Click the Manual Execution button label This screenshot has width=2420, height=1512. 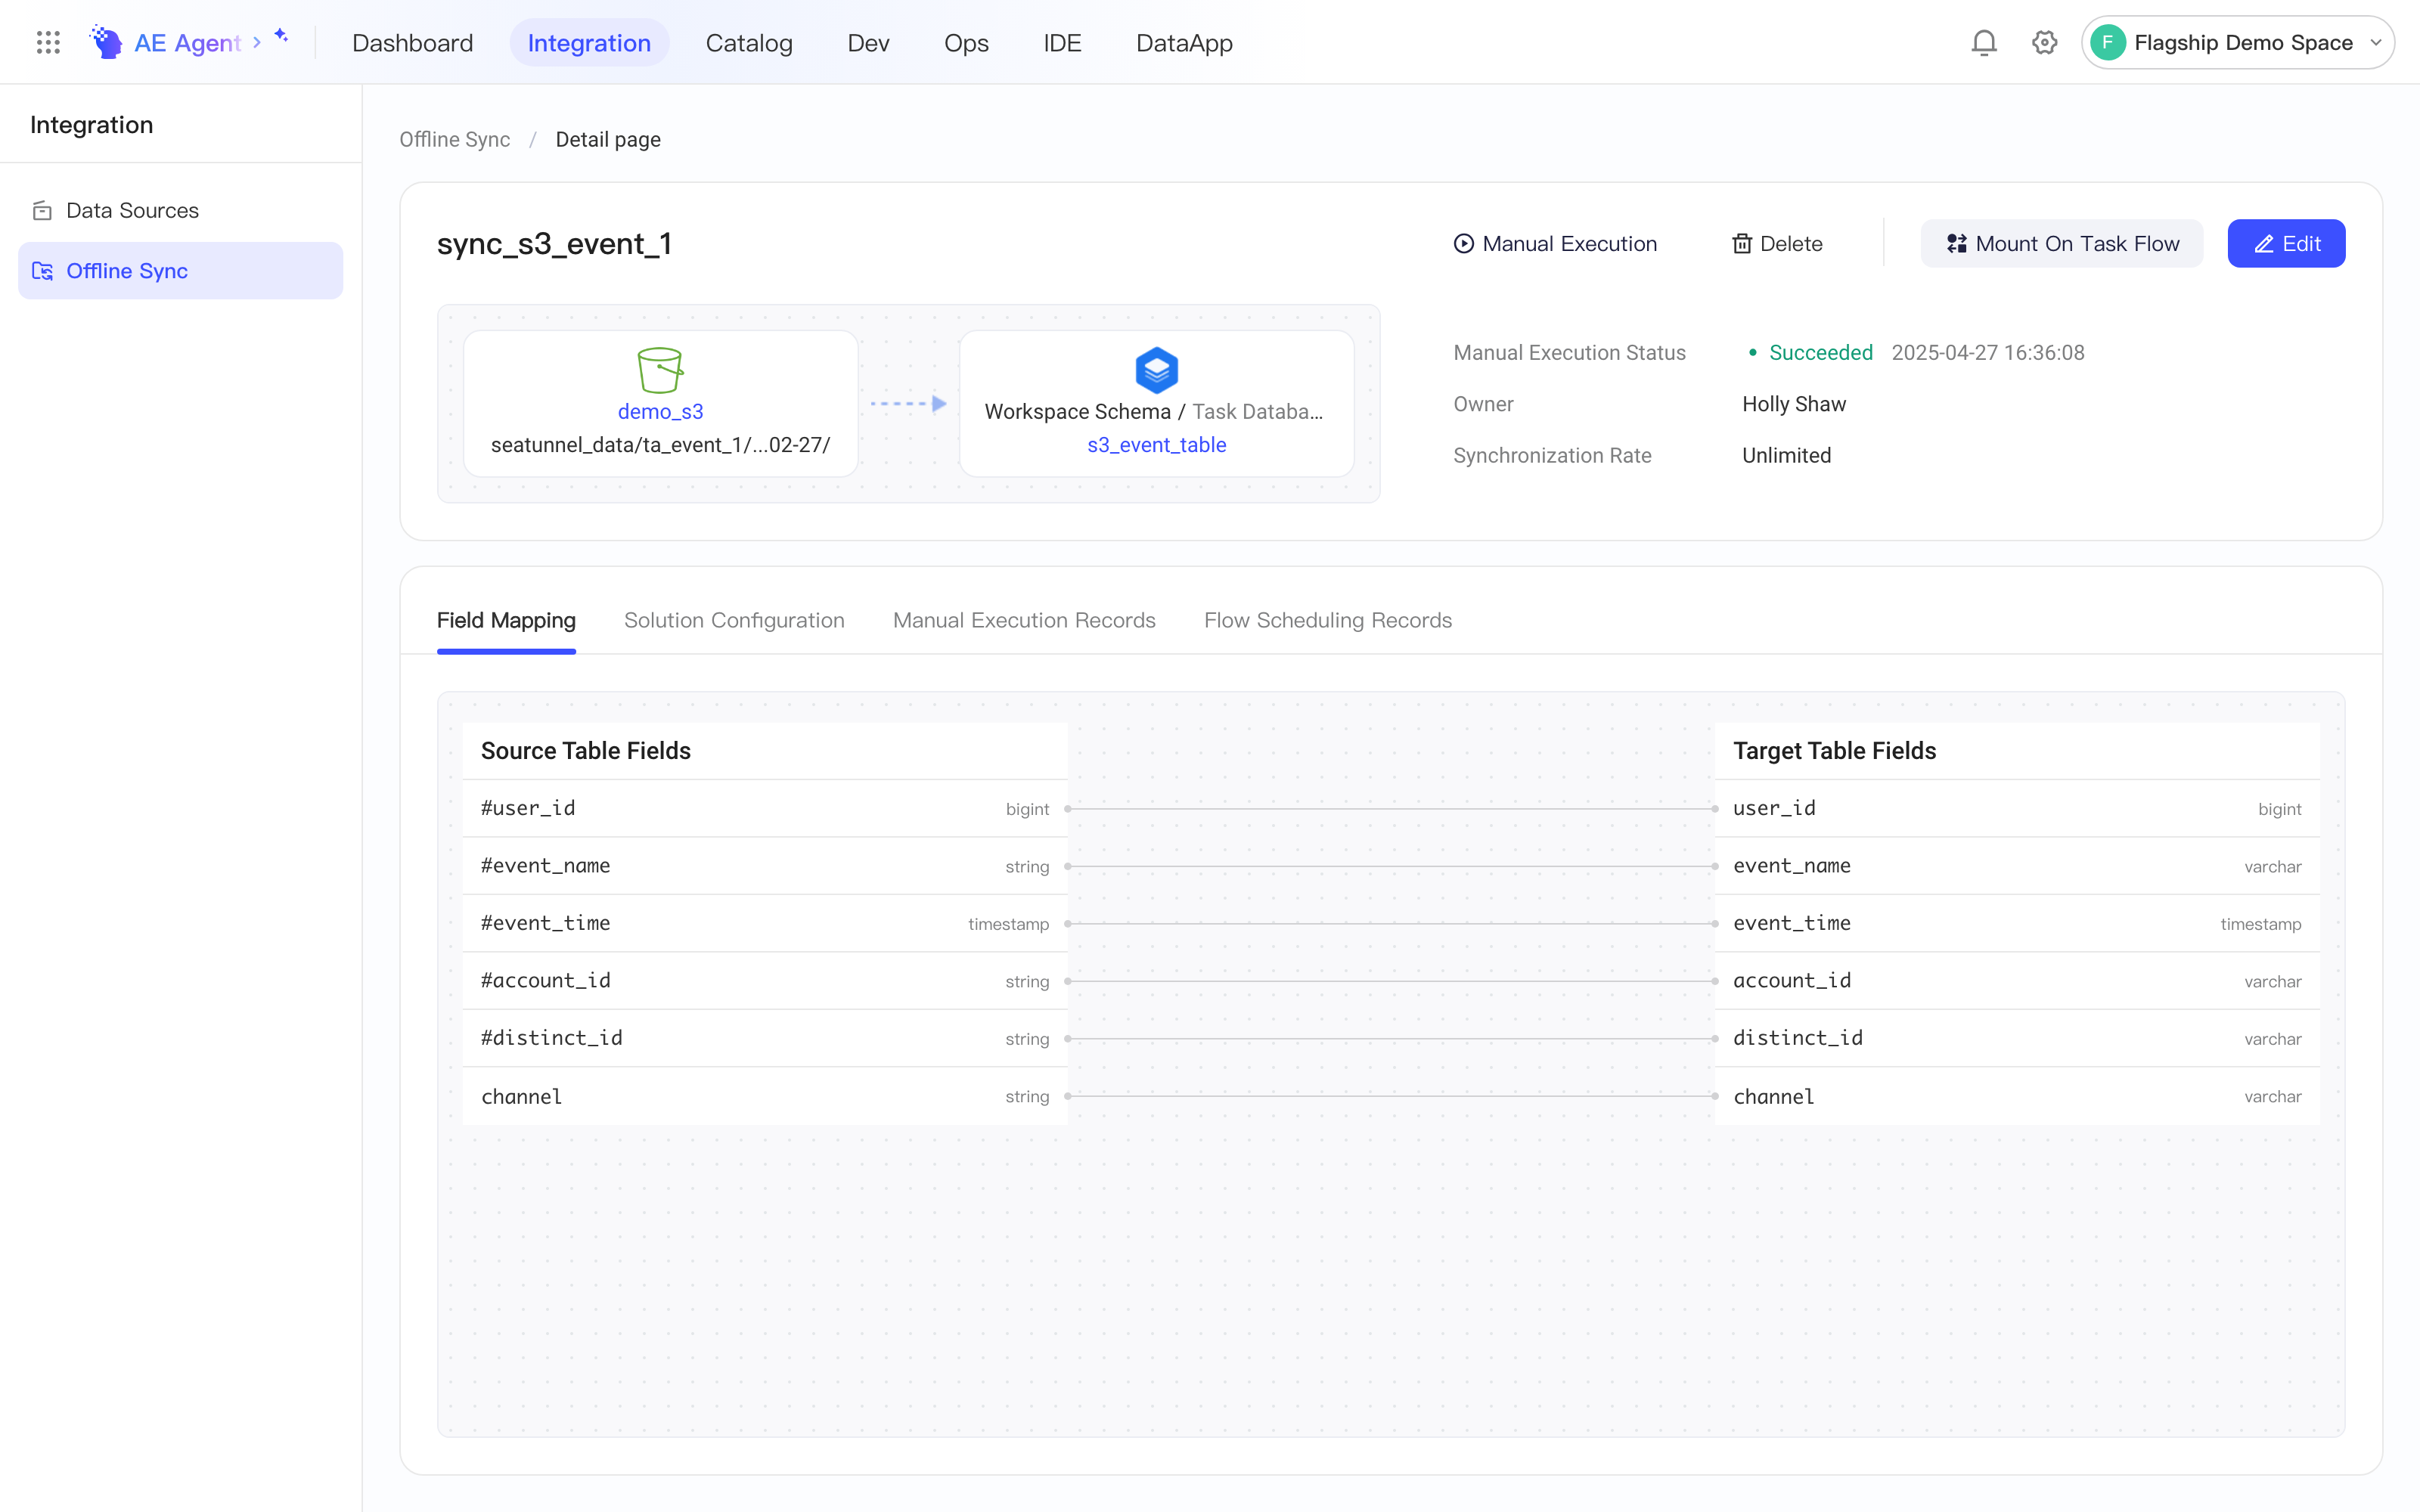1569,243
